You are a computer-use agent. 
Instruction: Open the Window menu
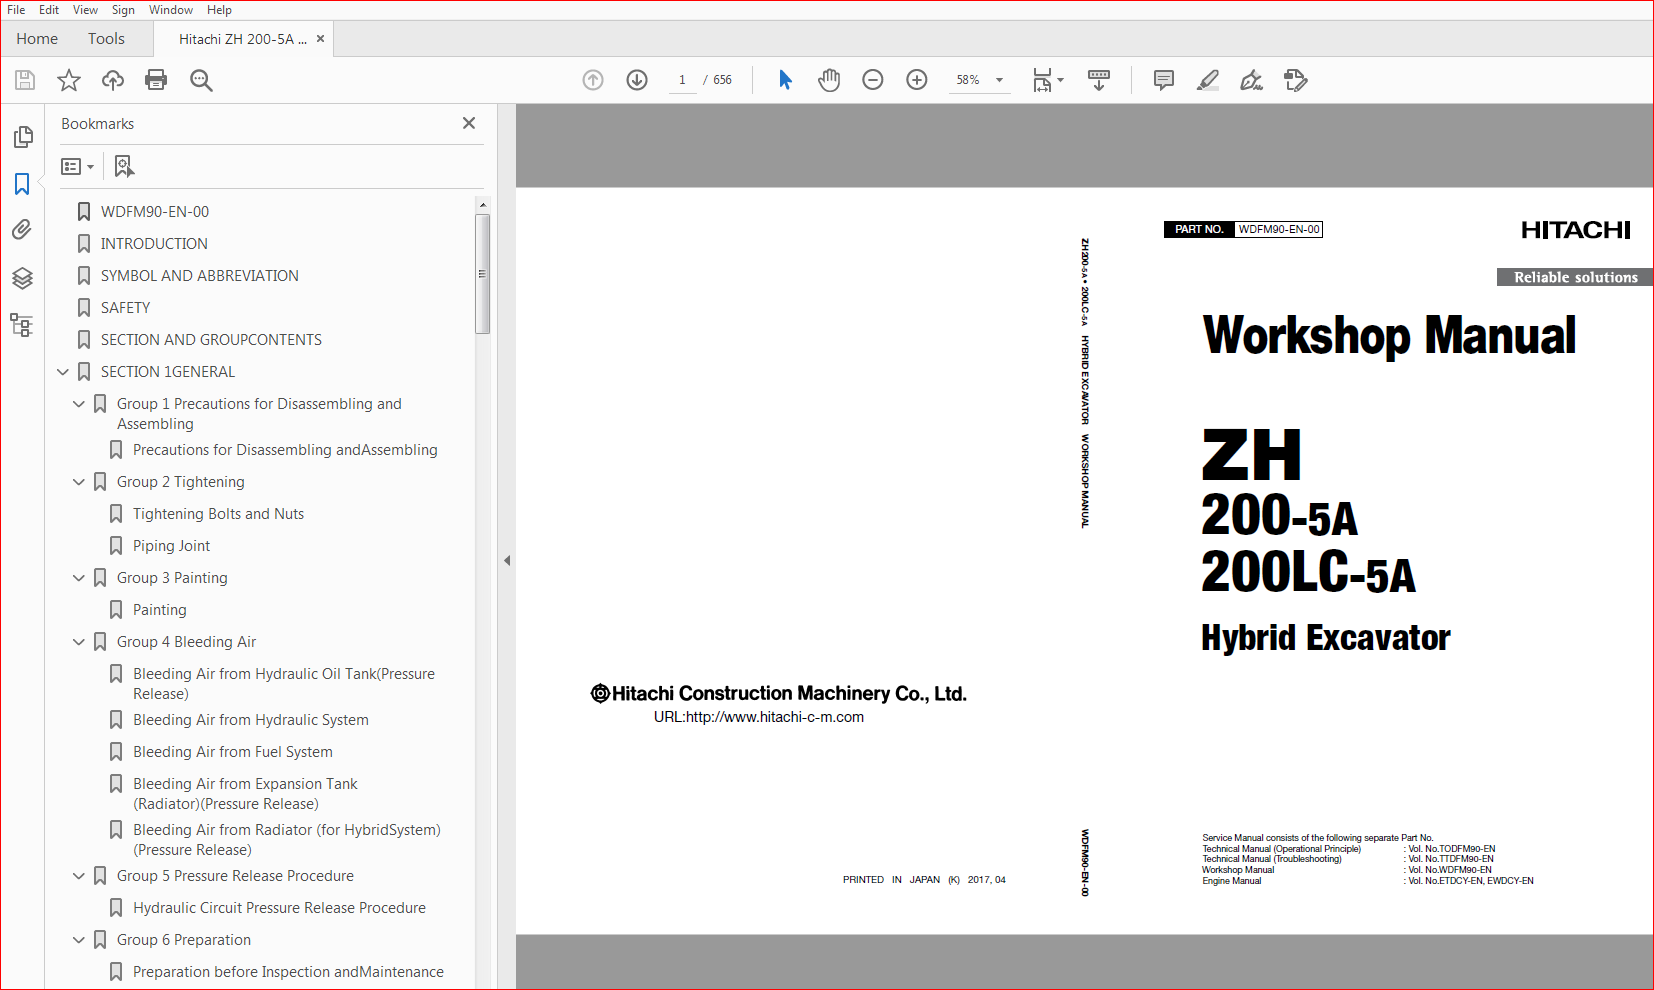(x=171, y=10)
